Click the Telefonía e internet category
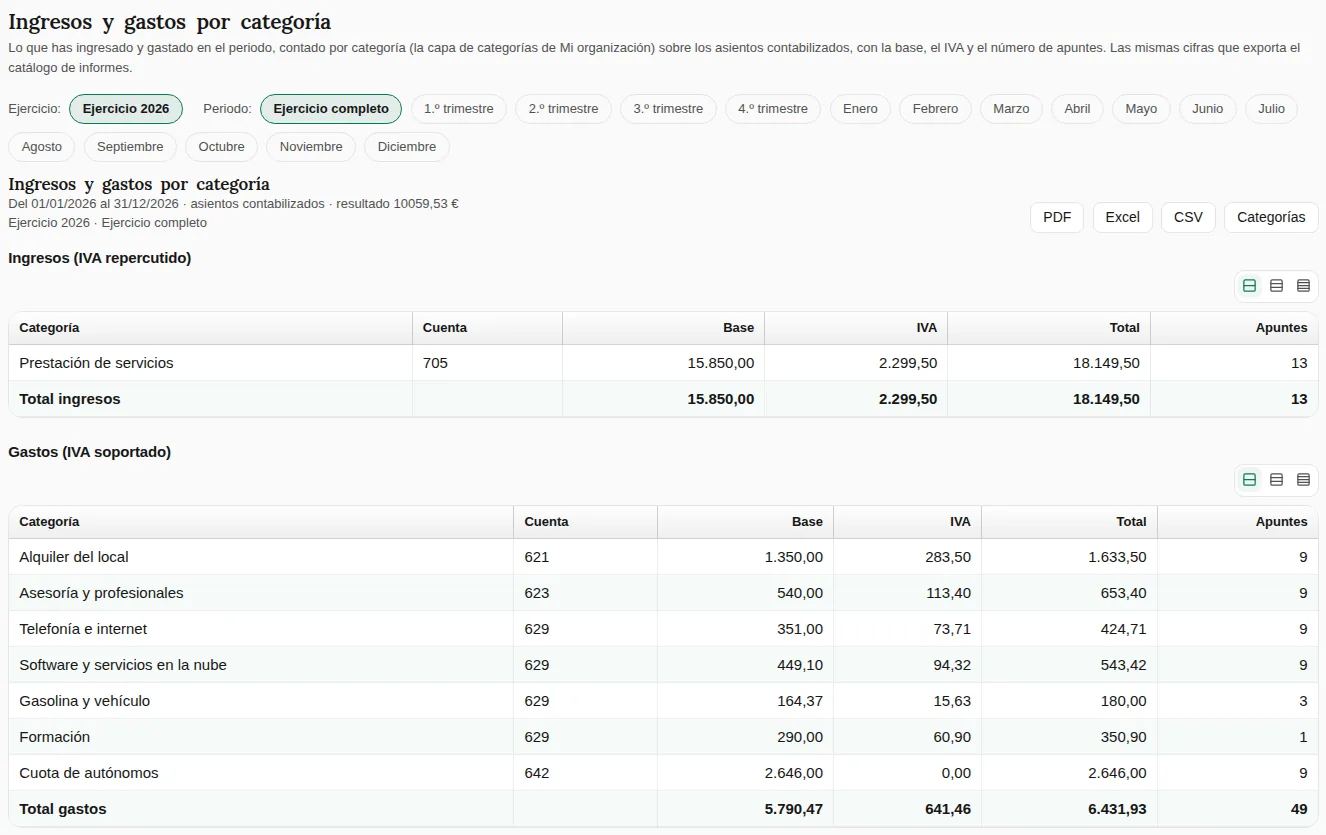This screenshot has width=1326, height=835. (x=83, y=629)
